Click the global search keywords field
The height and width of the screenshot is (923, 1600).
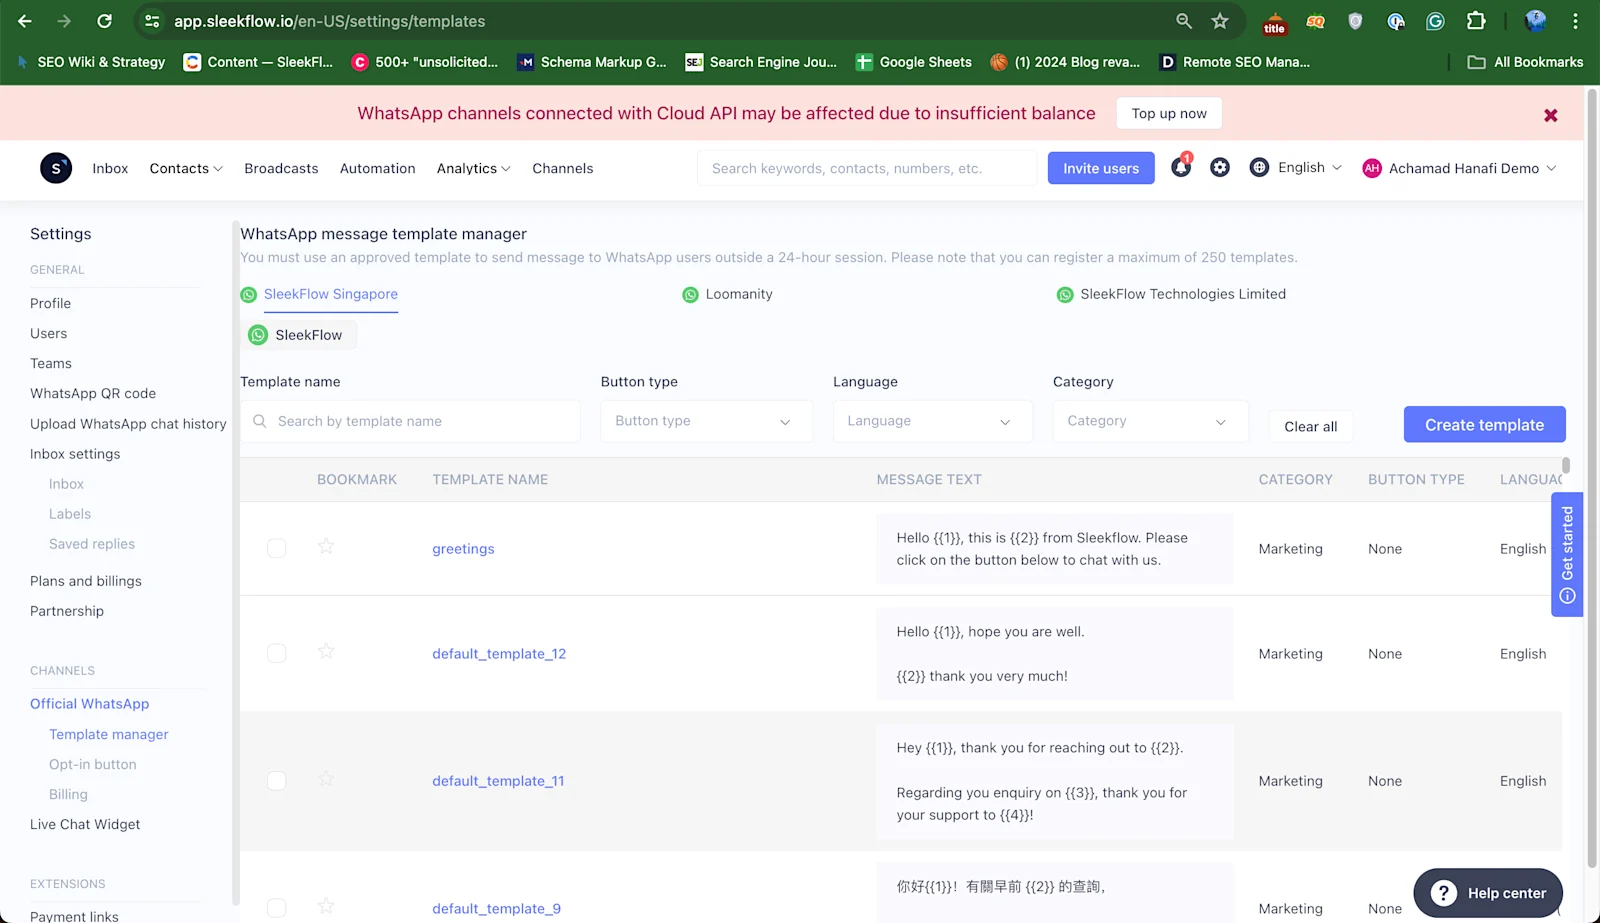pyautogui.click(x=866, y=168)
